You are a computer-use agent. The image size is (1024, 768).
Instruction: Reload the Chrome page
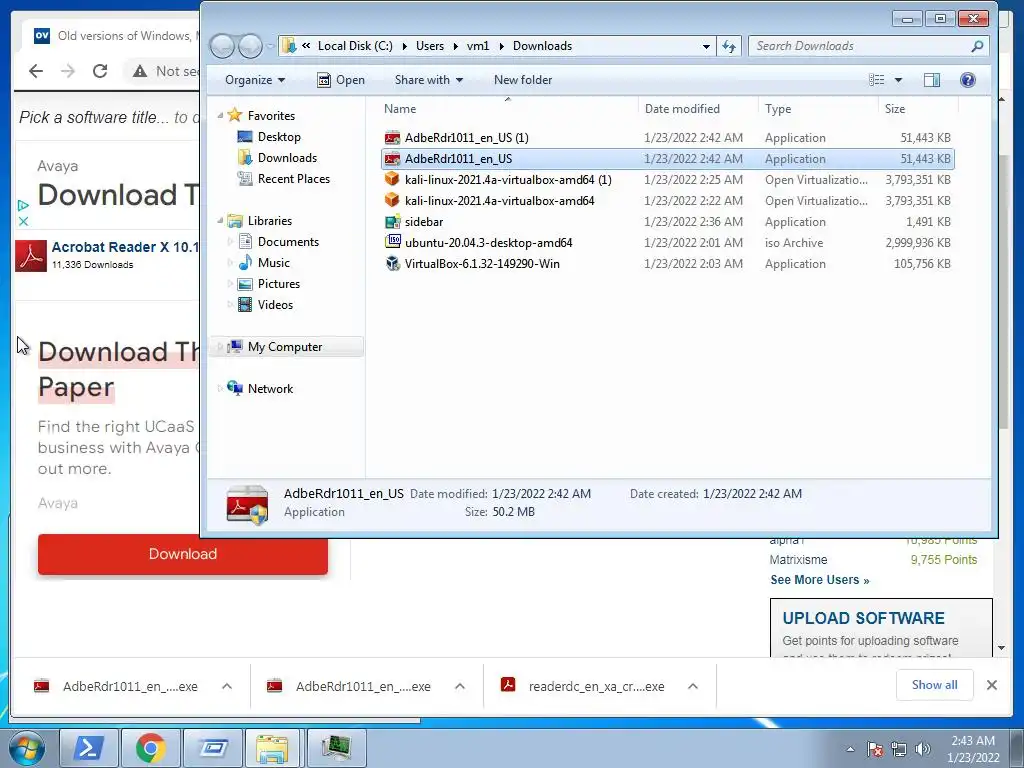[x=100, y=71]
